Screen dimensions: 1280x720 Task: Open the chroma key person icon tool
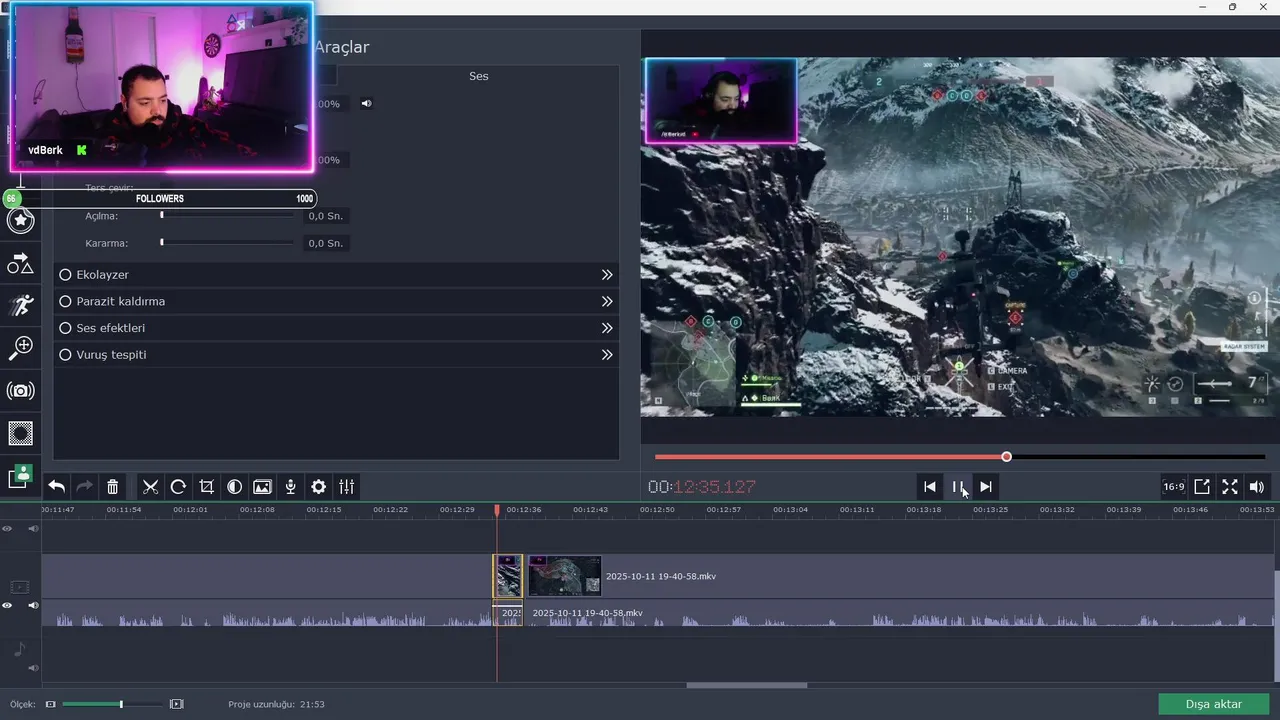pyautogui.click(x=20, y=476)
